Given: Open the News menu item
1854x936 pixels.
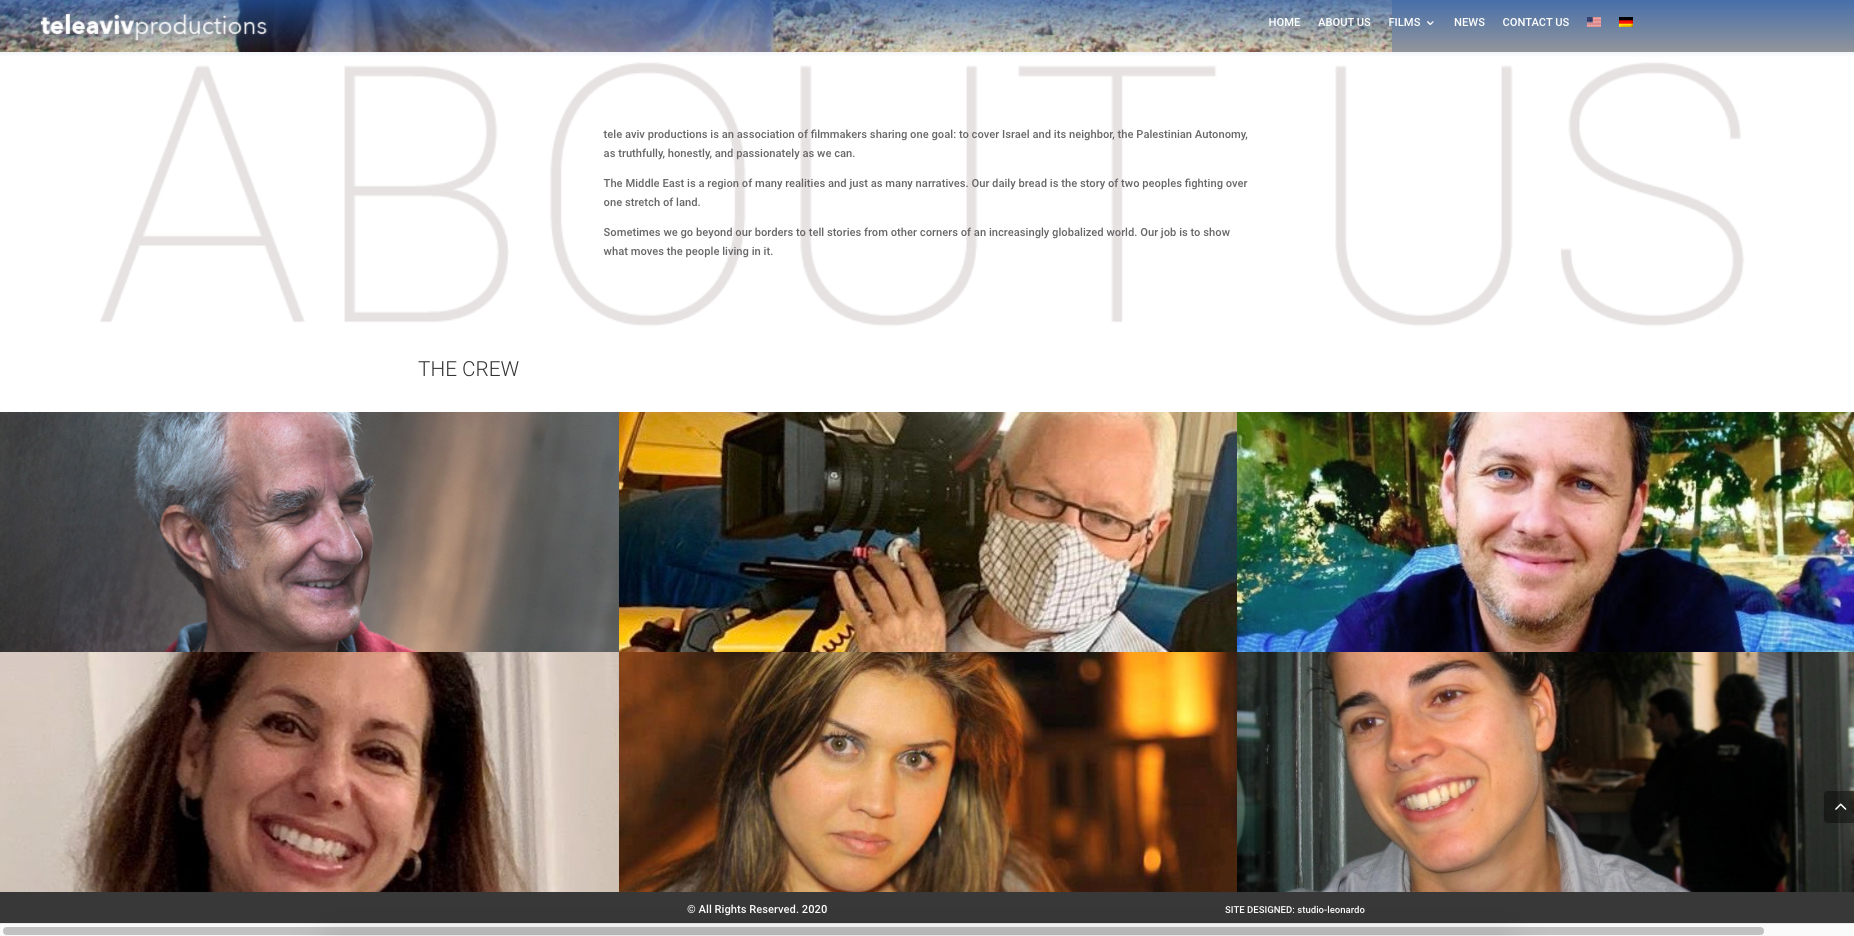Looking at the screenshot, I should [1469, 22].
